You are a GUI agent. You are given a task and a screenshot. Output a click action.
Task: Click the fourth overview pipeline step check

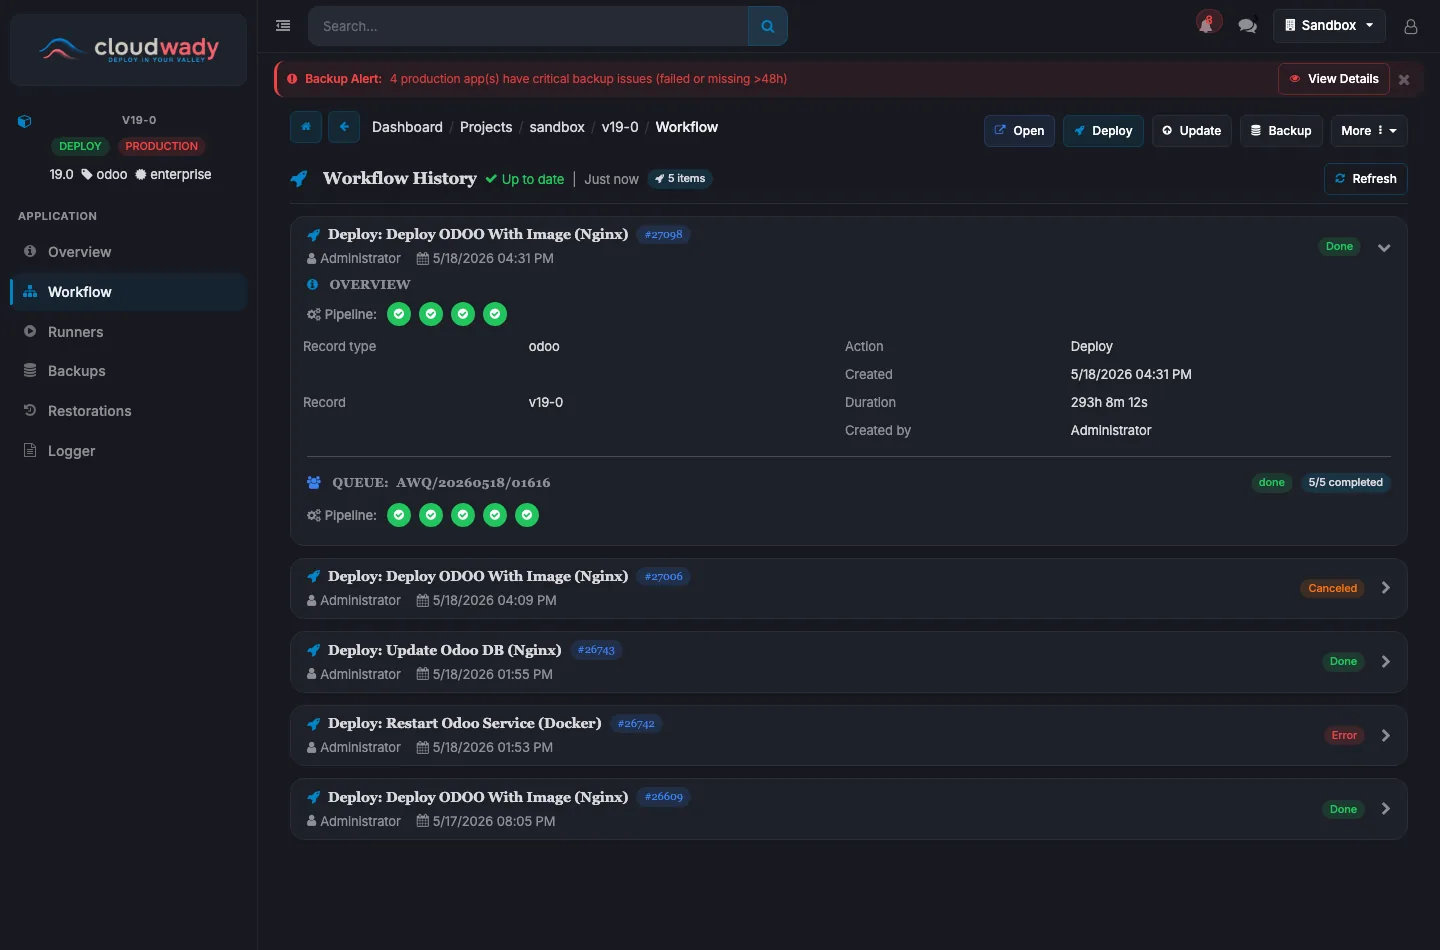(495, 314)
